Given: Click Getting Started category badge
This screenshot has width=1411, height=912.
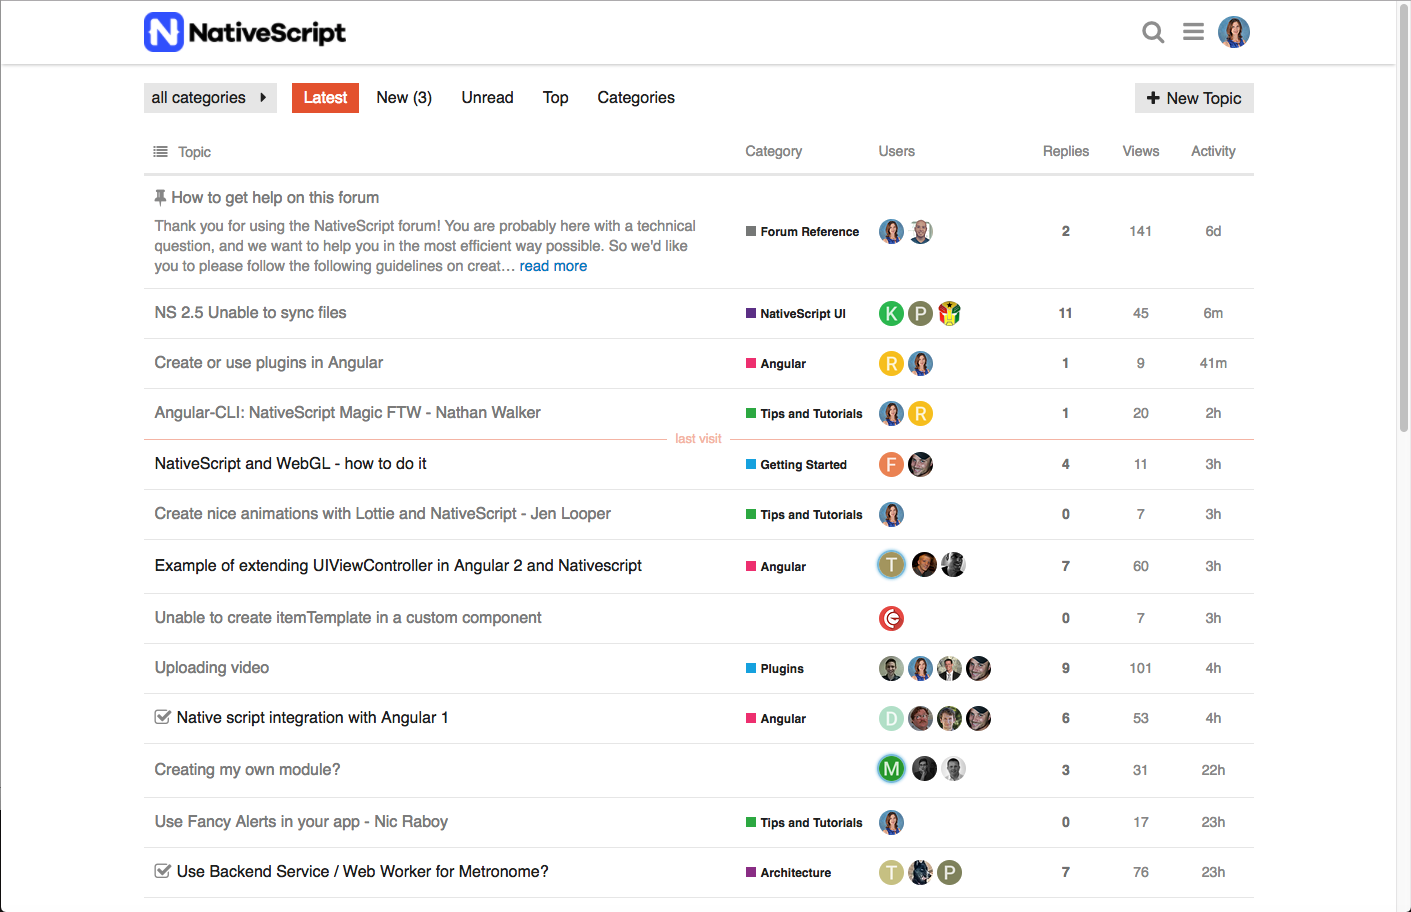Looking at the screenshot, I should click(796, 465).
